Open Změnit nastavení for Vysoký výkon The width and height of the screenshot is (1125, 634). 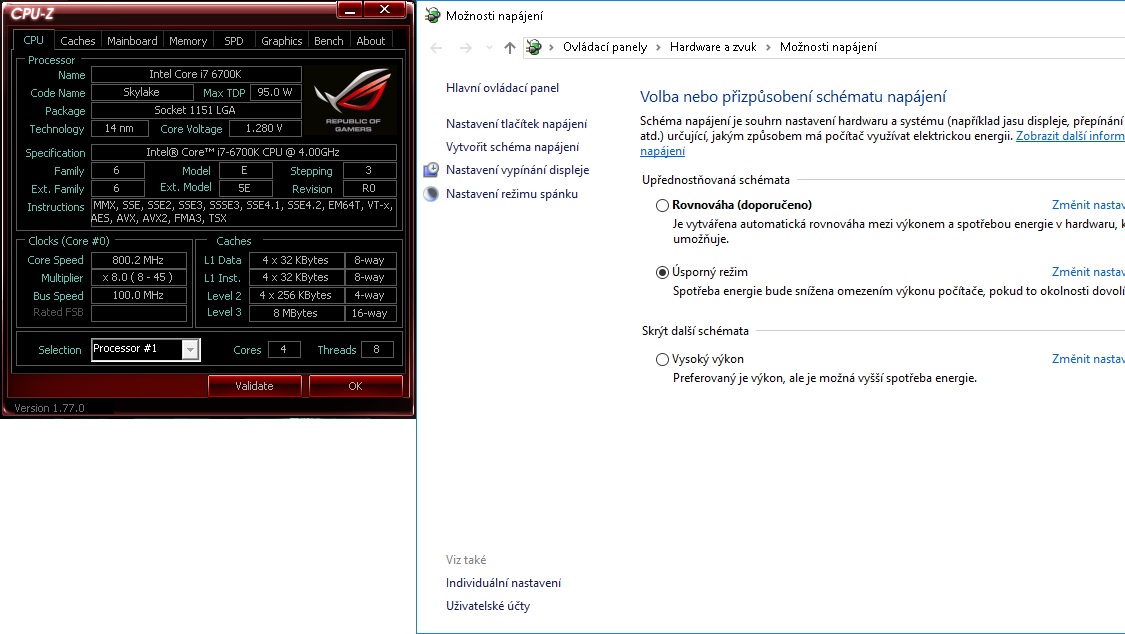tap(1088, 359)
